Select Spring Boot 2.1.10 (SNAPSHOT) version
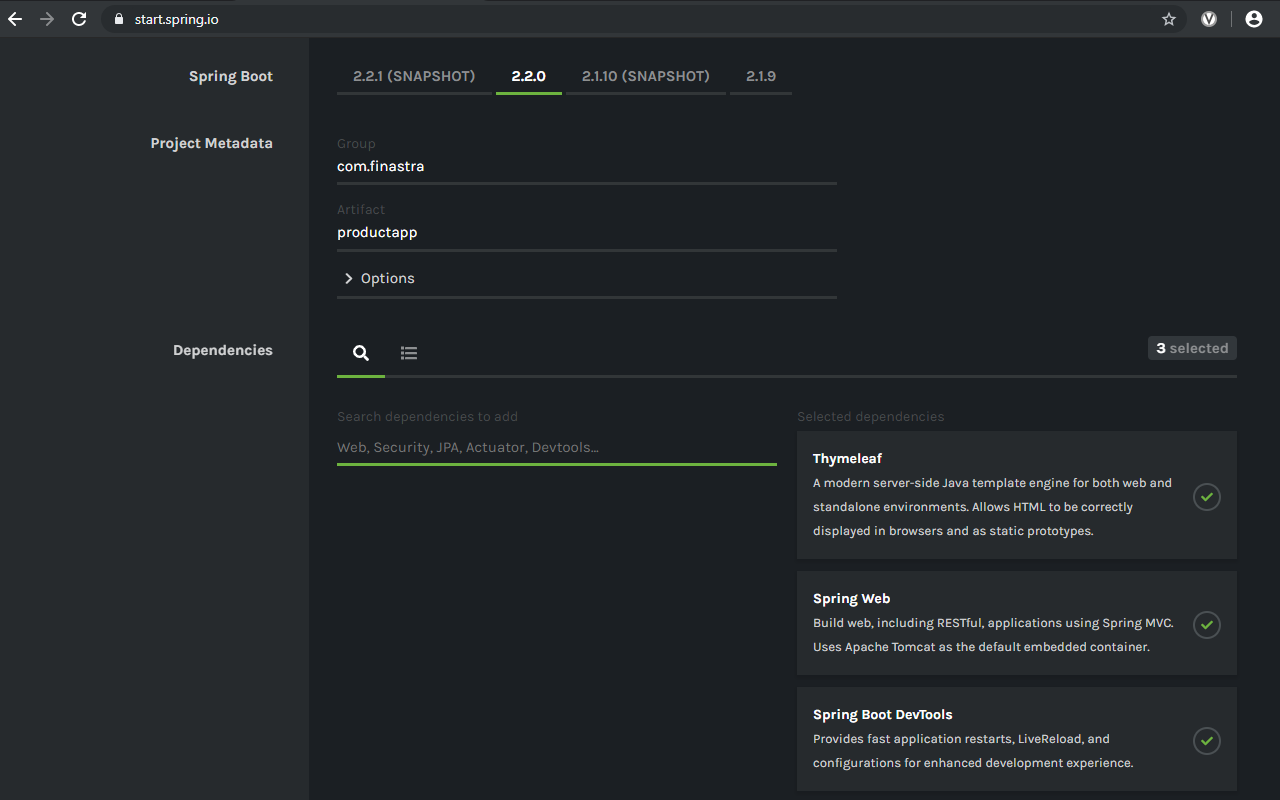The width and height of the screenshot is (1280, 800). click(646, 76)
